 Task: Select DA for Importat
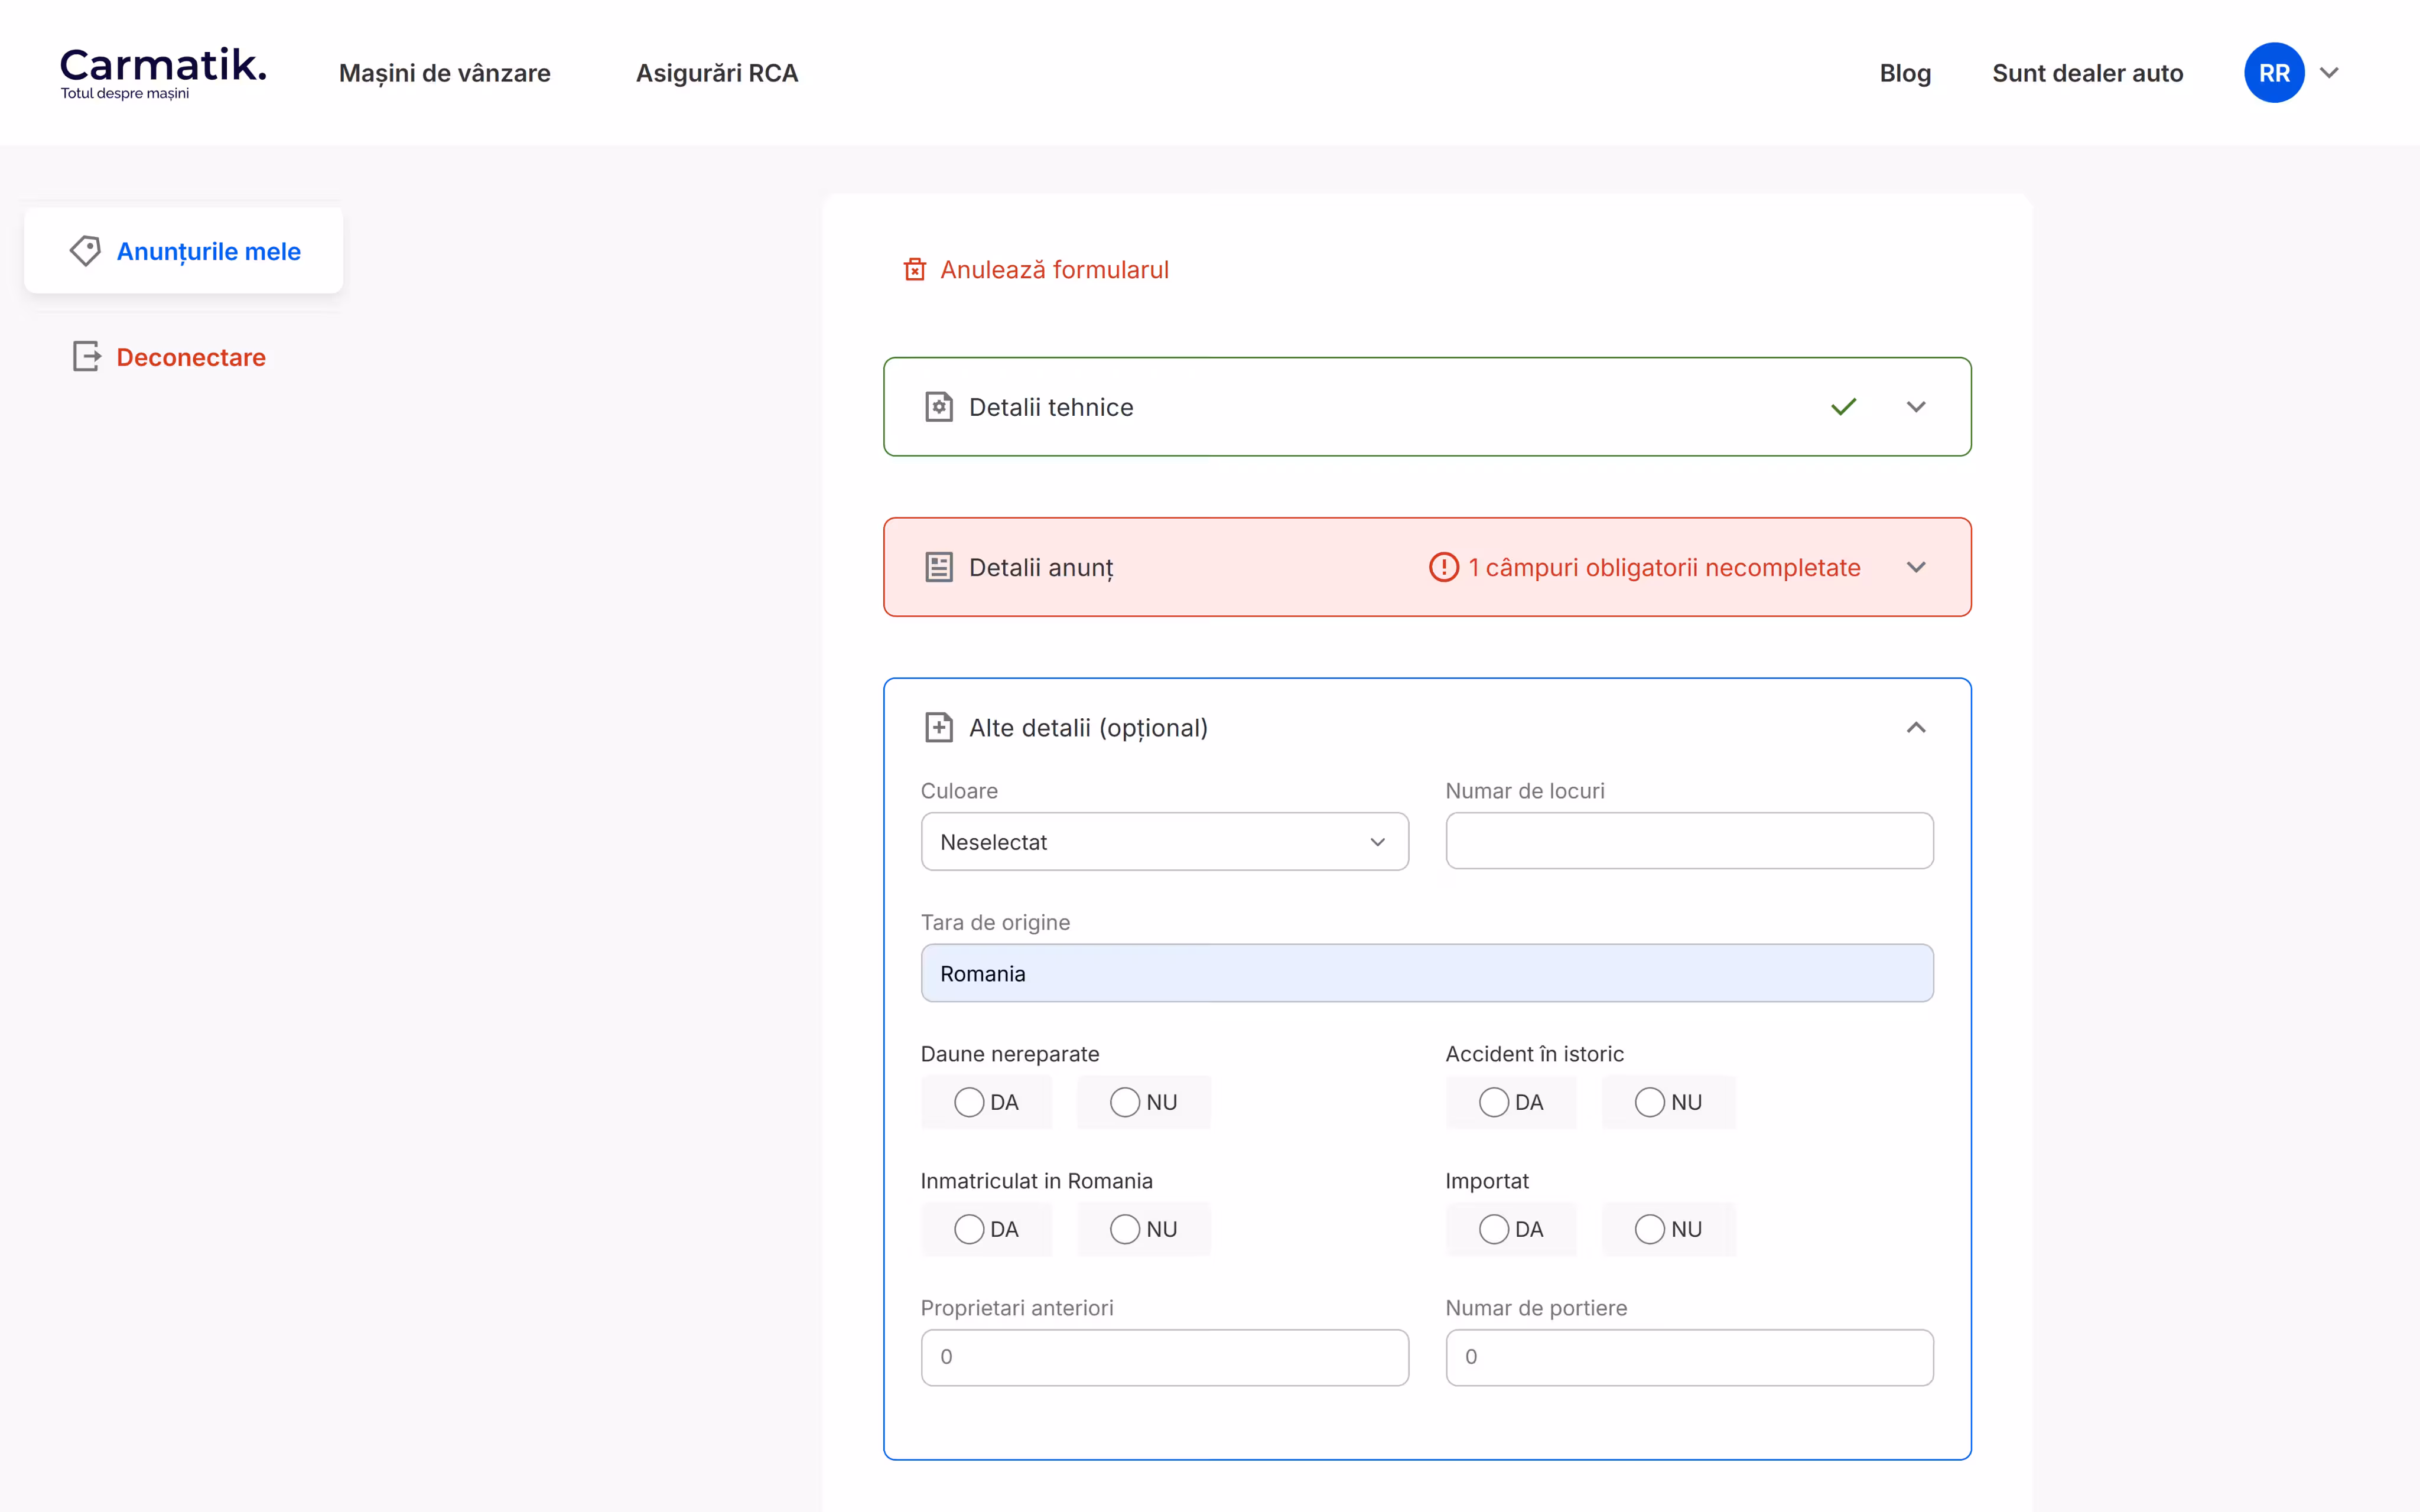(1511, 1229)
